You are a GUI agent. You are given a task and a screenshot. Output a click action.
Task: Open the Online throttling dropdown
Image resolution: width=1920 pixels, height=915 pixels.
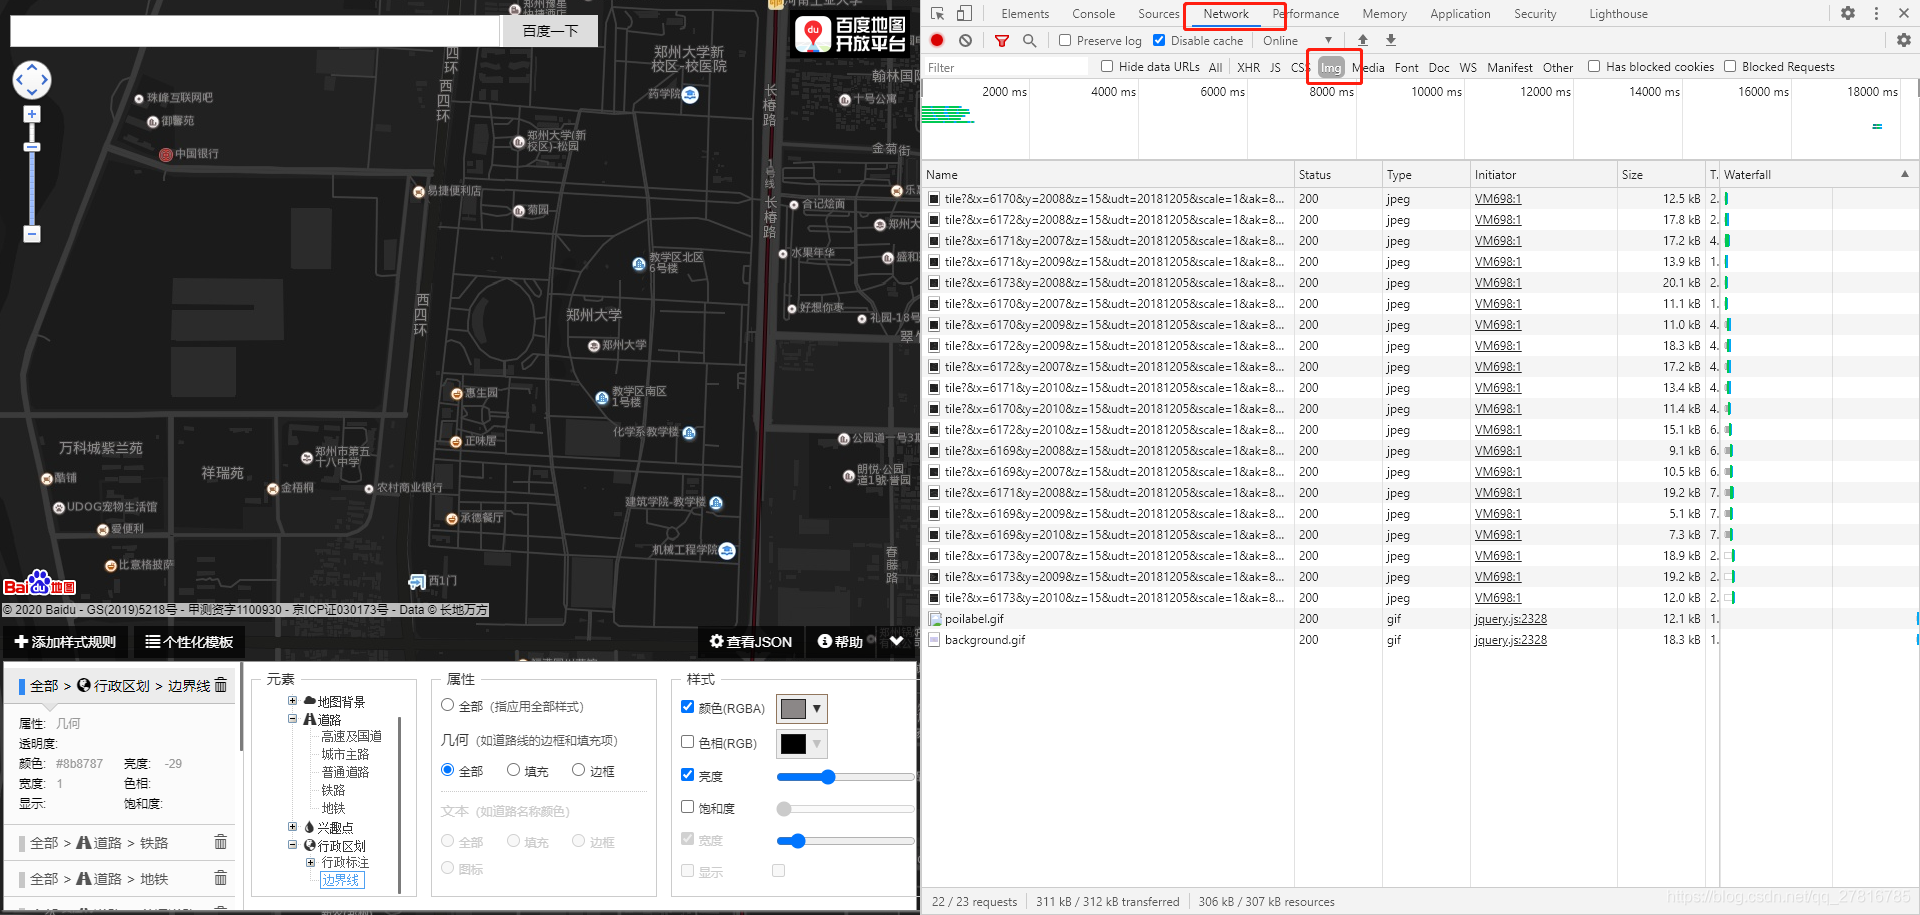[x=1297, y=41]
